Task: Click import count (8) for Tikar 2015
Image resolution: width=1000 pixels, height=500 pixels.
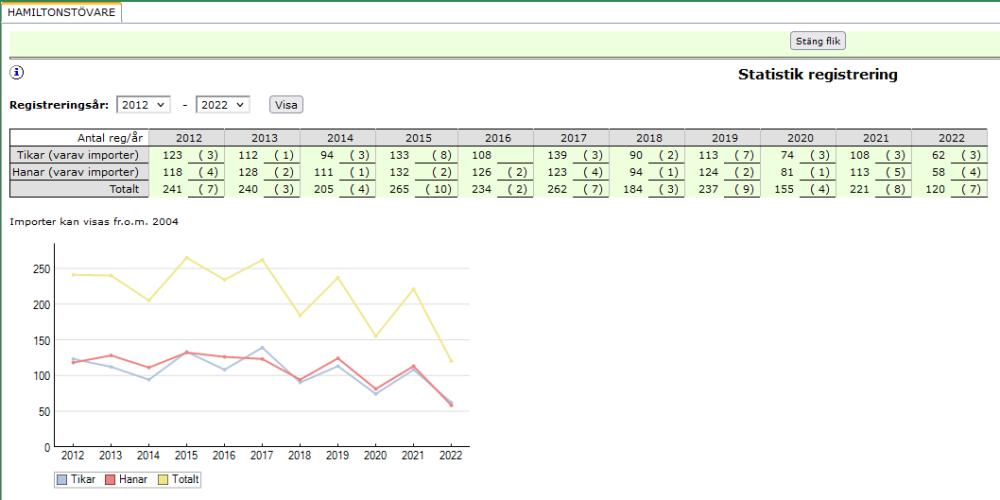Action: 443,155
